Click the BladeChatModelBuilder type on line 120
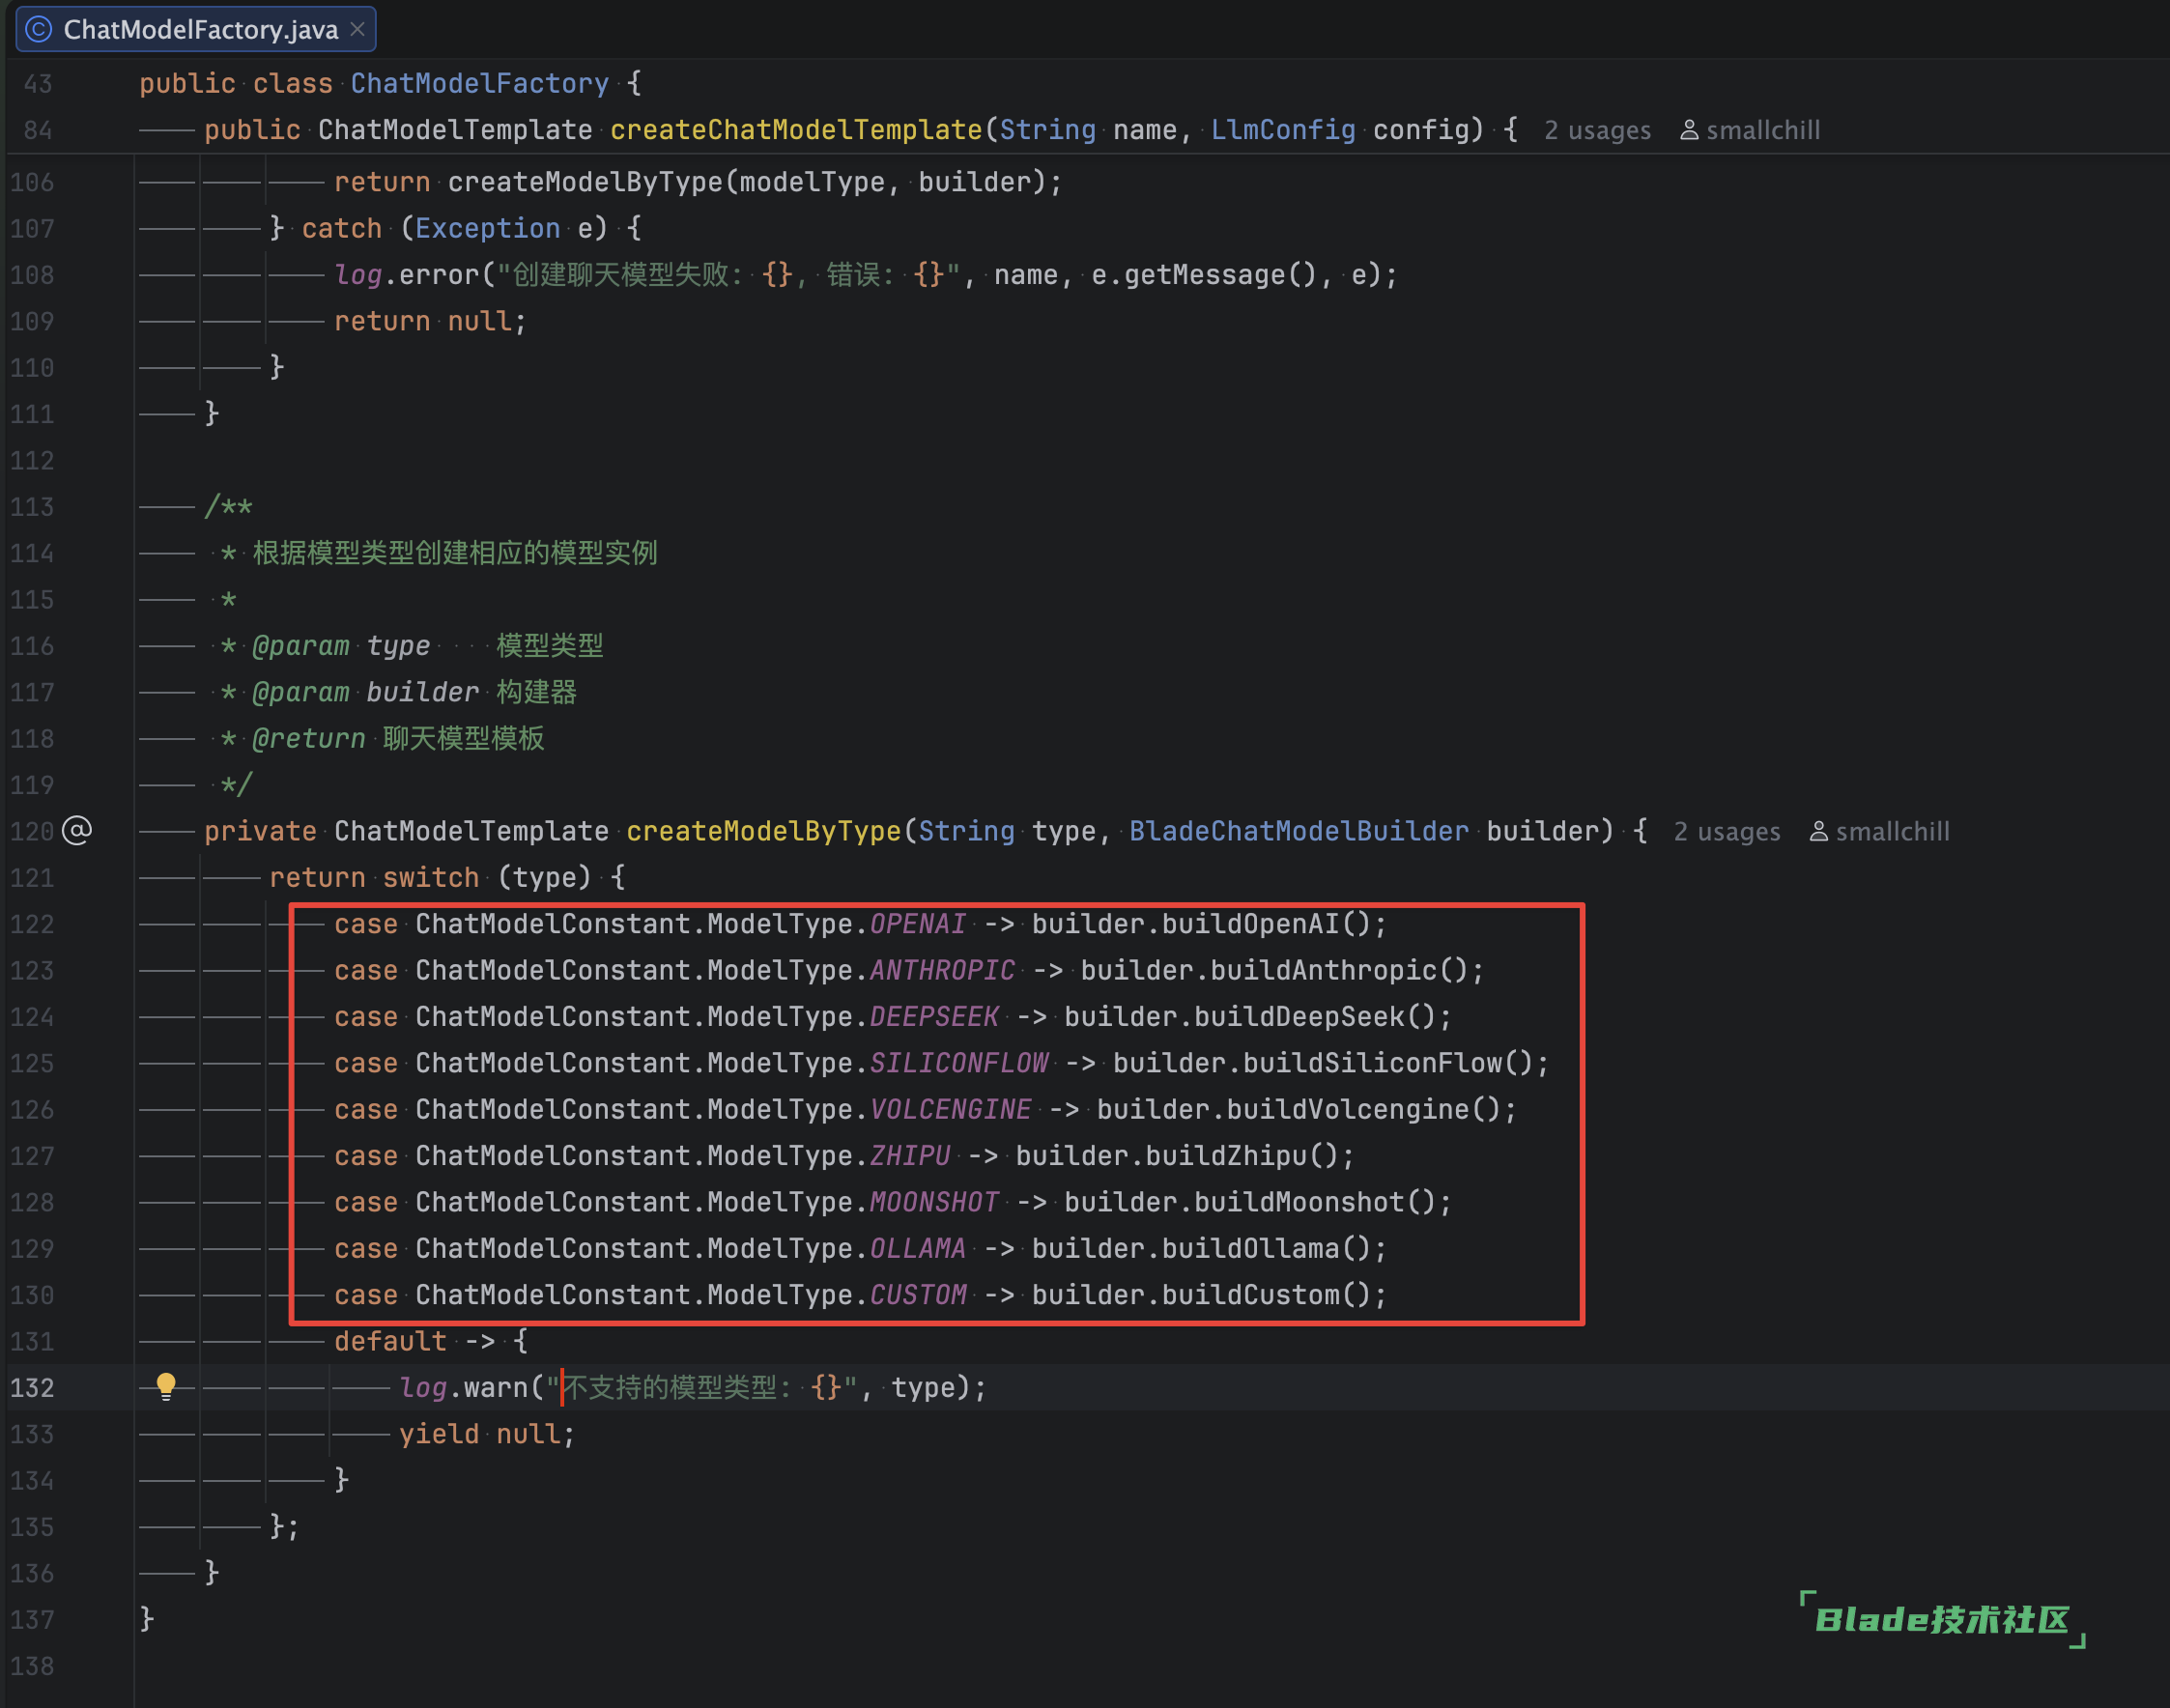Screen dimensions: 2170x1708 (x=1298, y=831)
